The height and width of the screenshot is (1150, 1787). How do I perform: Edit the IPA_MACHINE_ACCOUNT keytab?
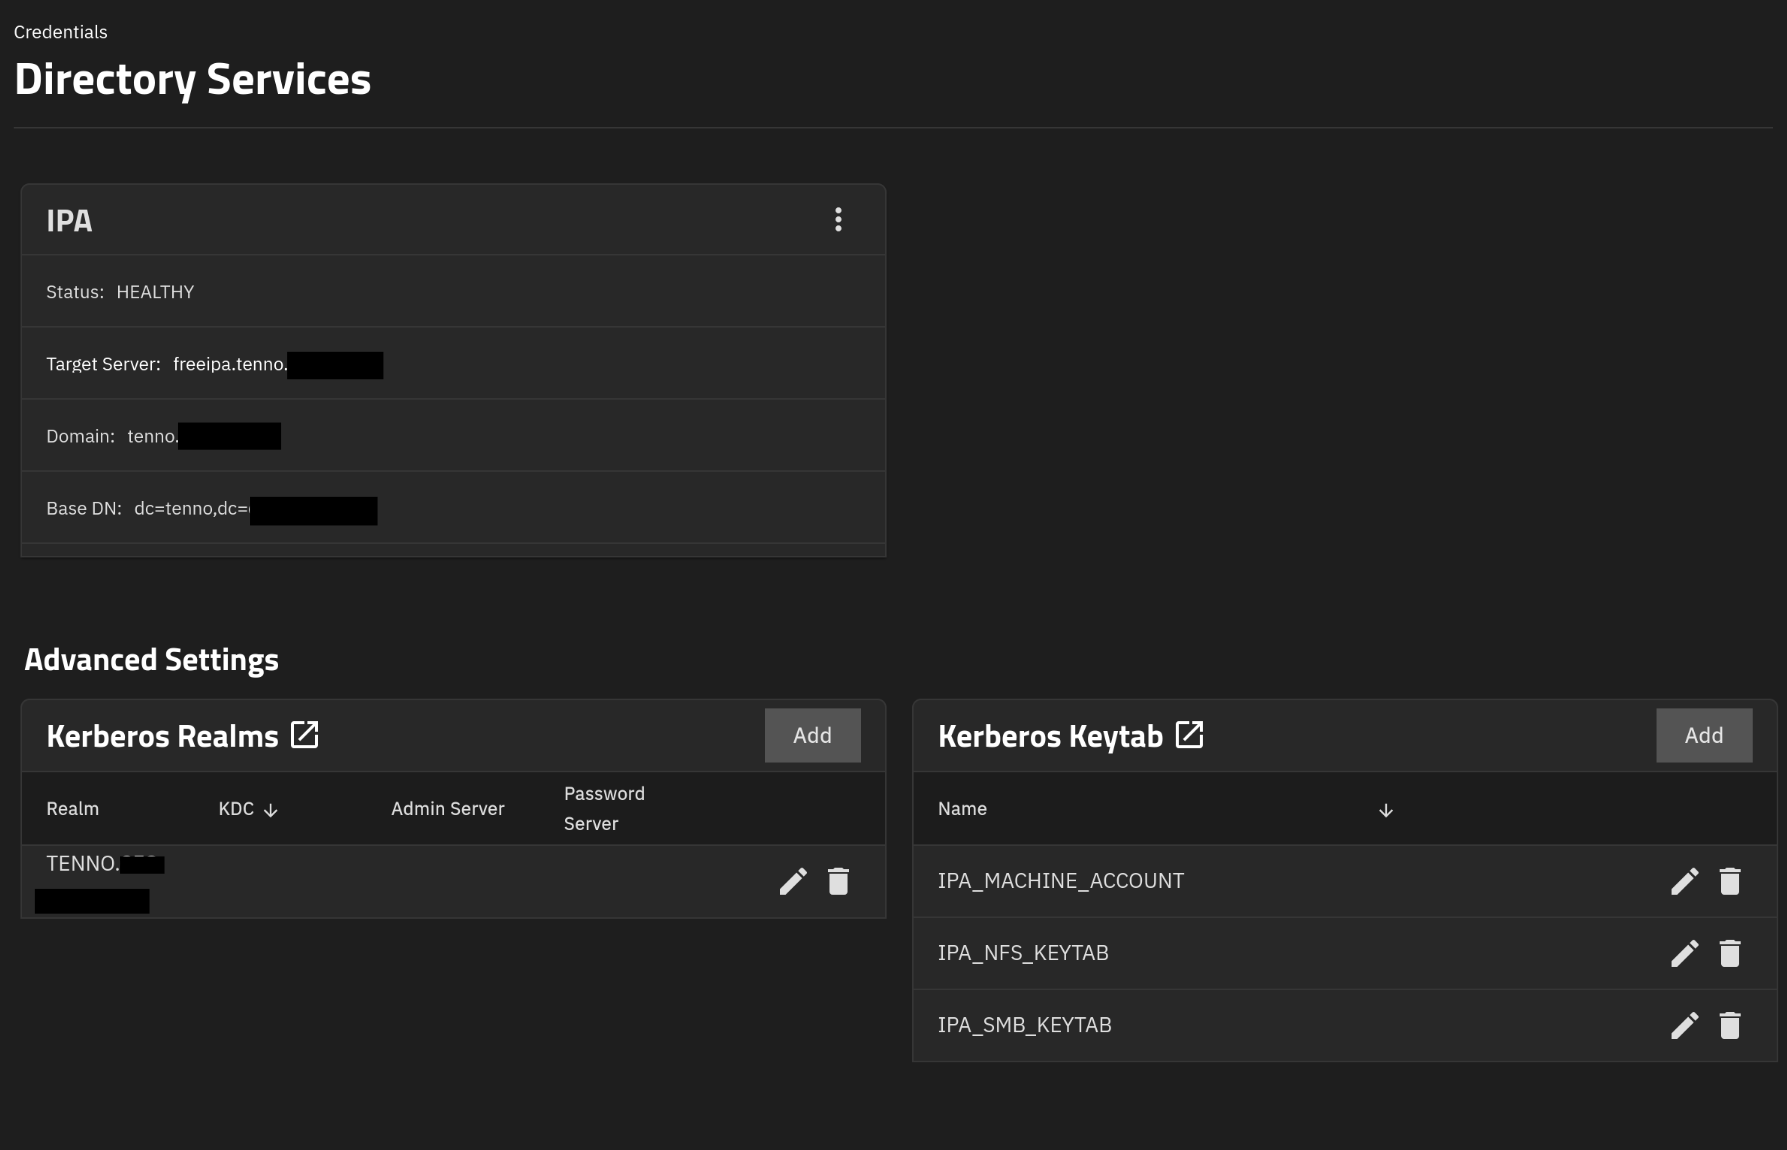1684,881
